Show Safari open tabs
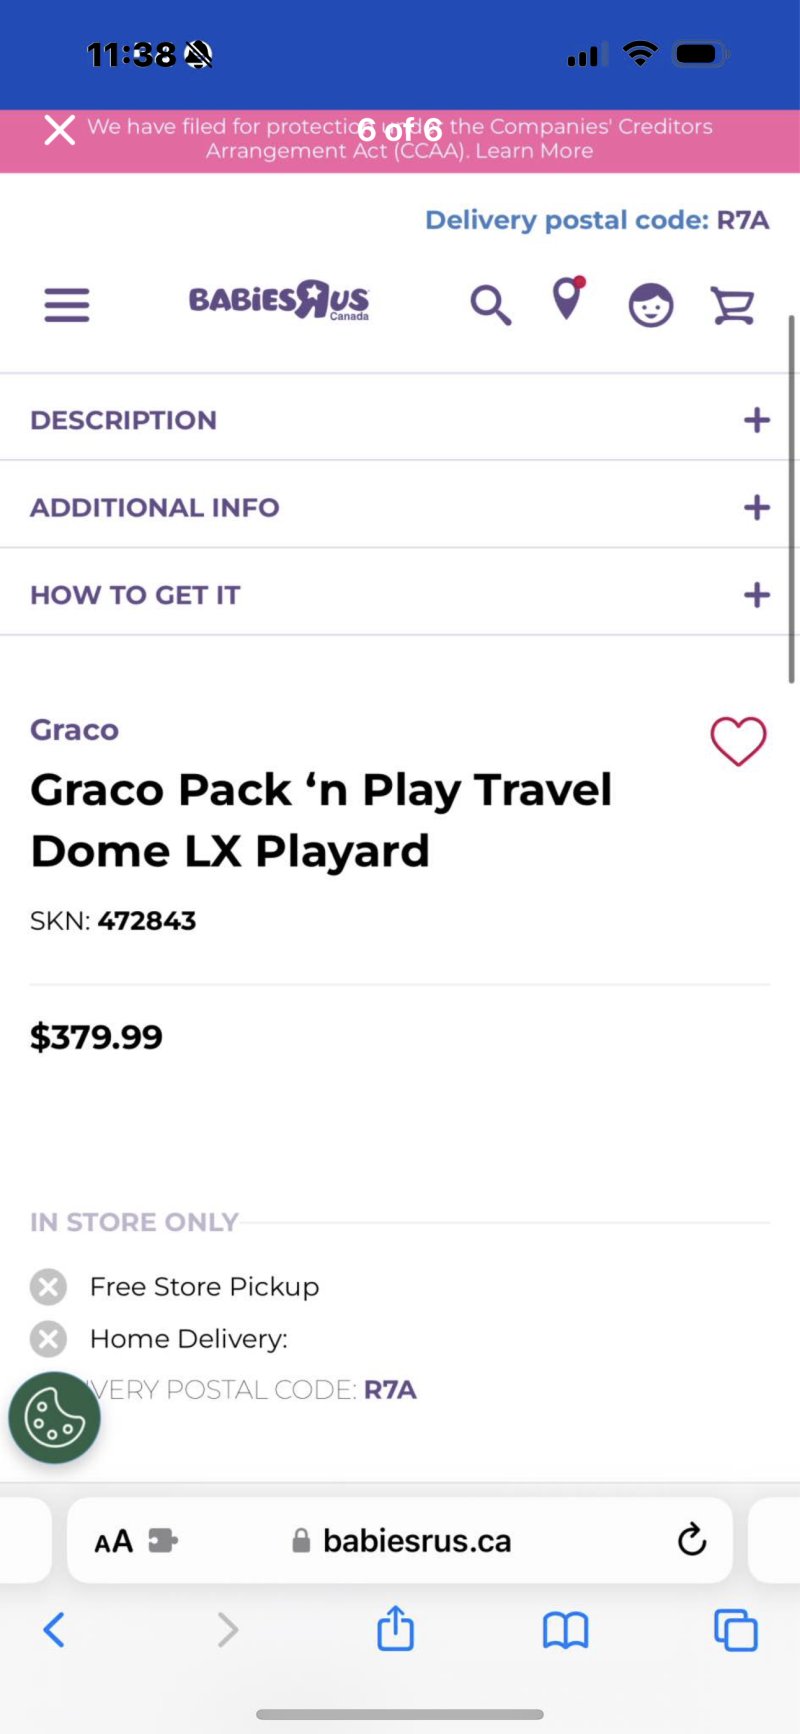 (735, 1630)
